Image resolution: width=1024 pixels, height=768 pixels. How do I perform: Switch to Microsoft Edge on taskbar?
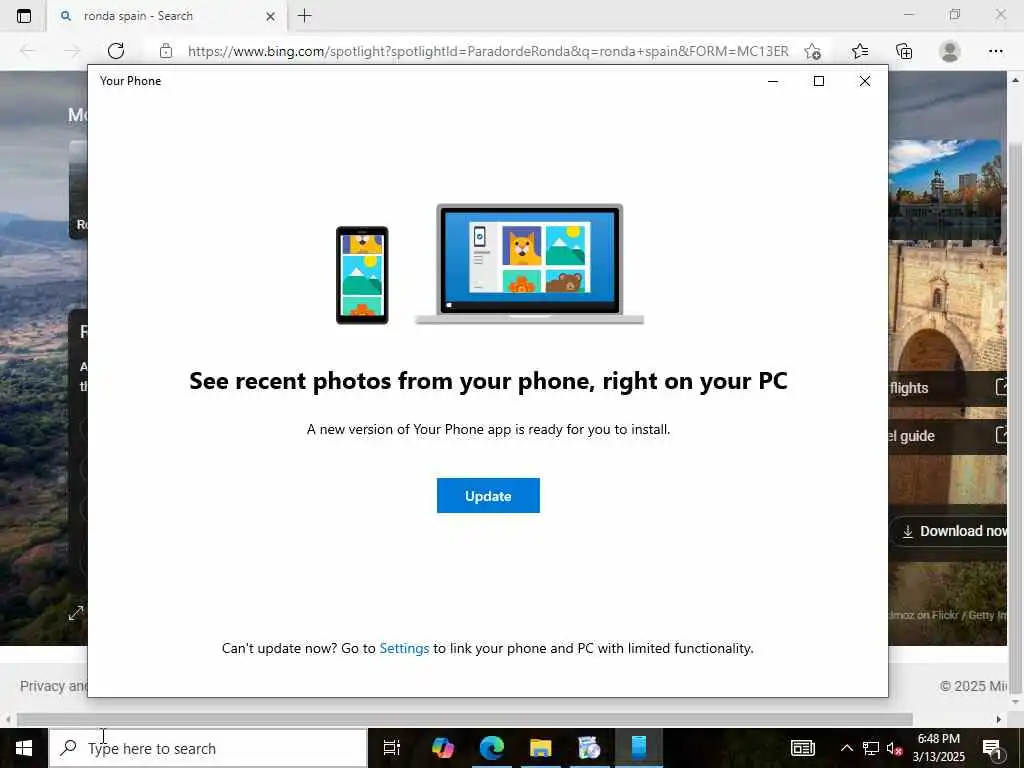(x=492, y=748)
